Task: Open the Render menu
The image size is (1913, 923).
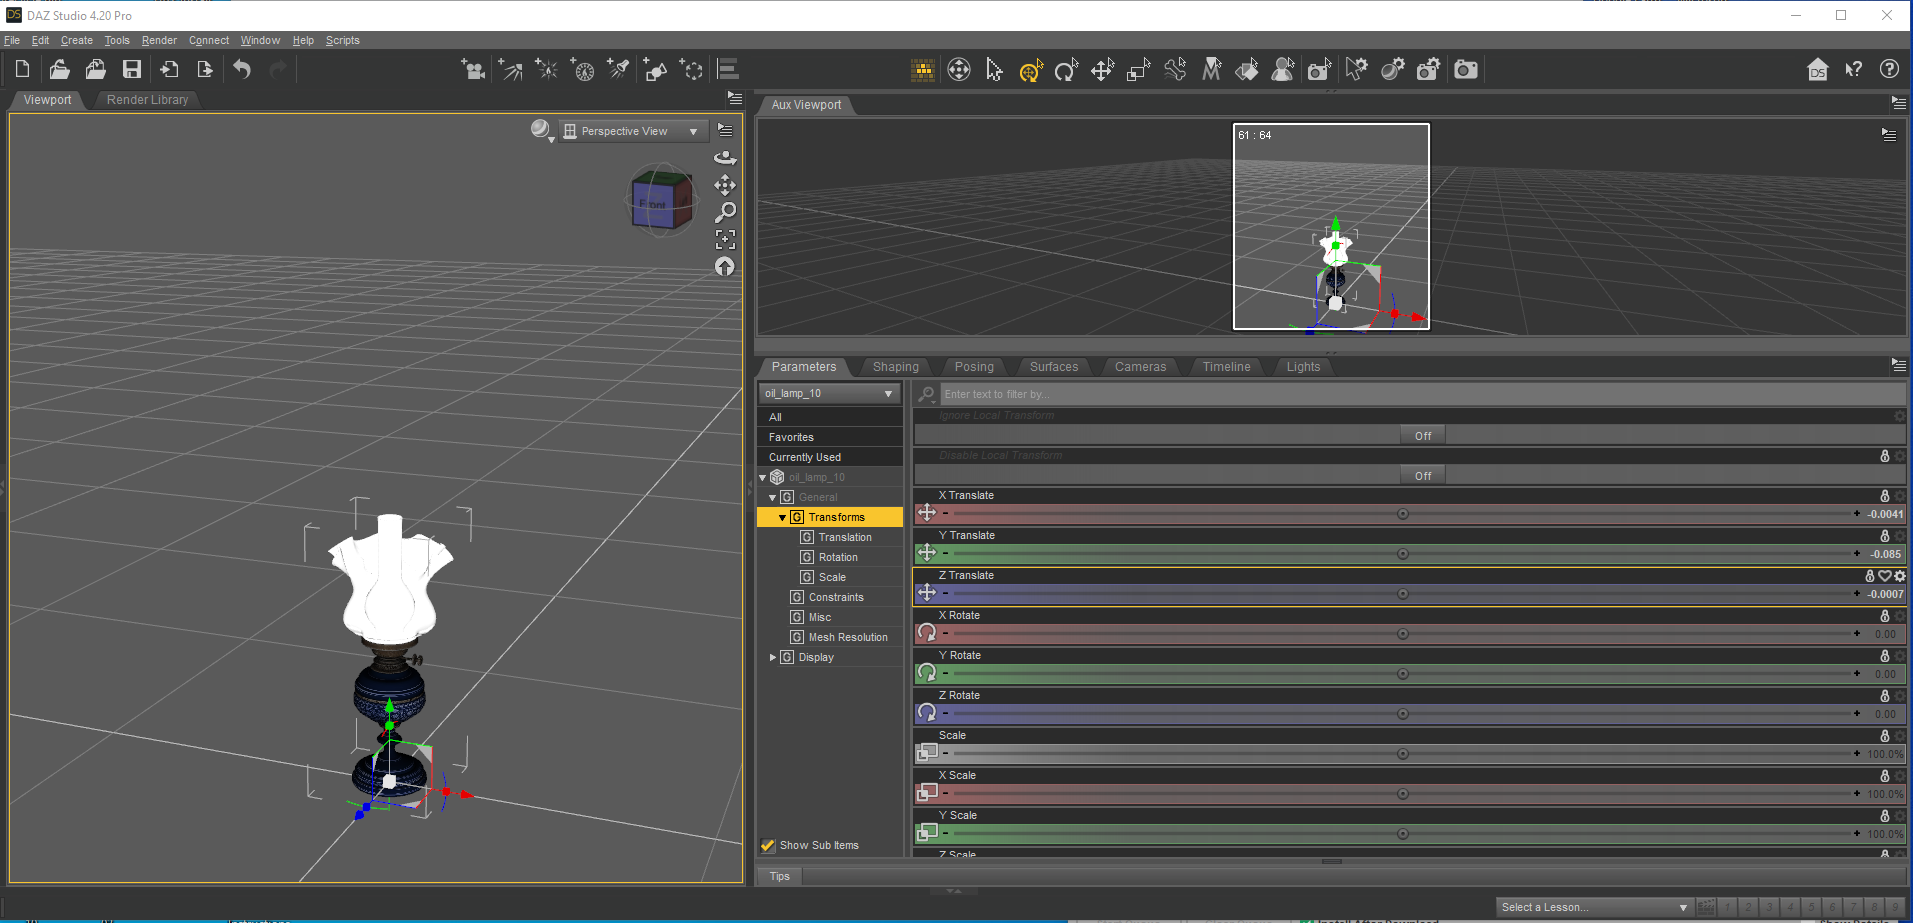Action: 159,40
